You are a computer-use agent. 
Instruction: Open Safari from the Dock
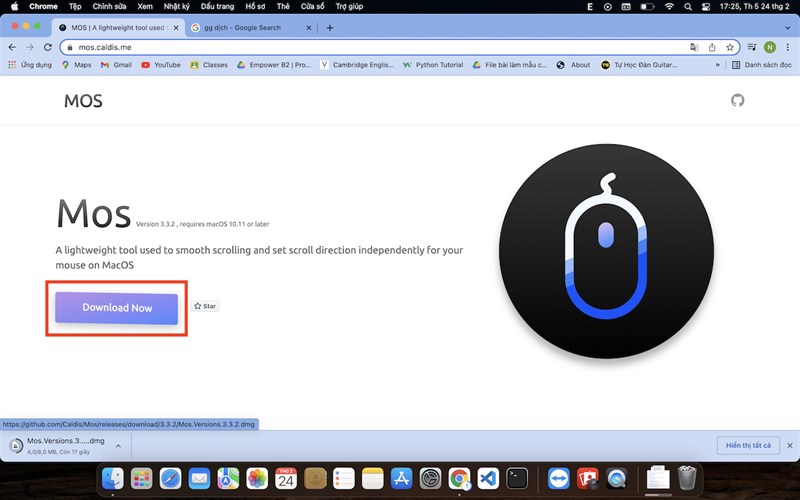pos(170,479)
